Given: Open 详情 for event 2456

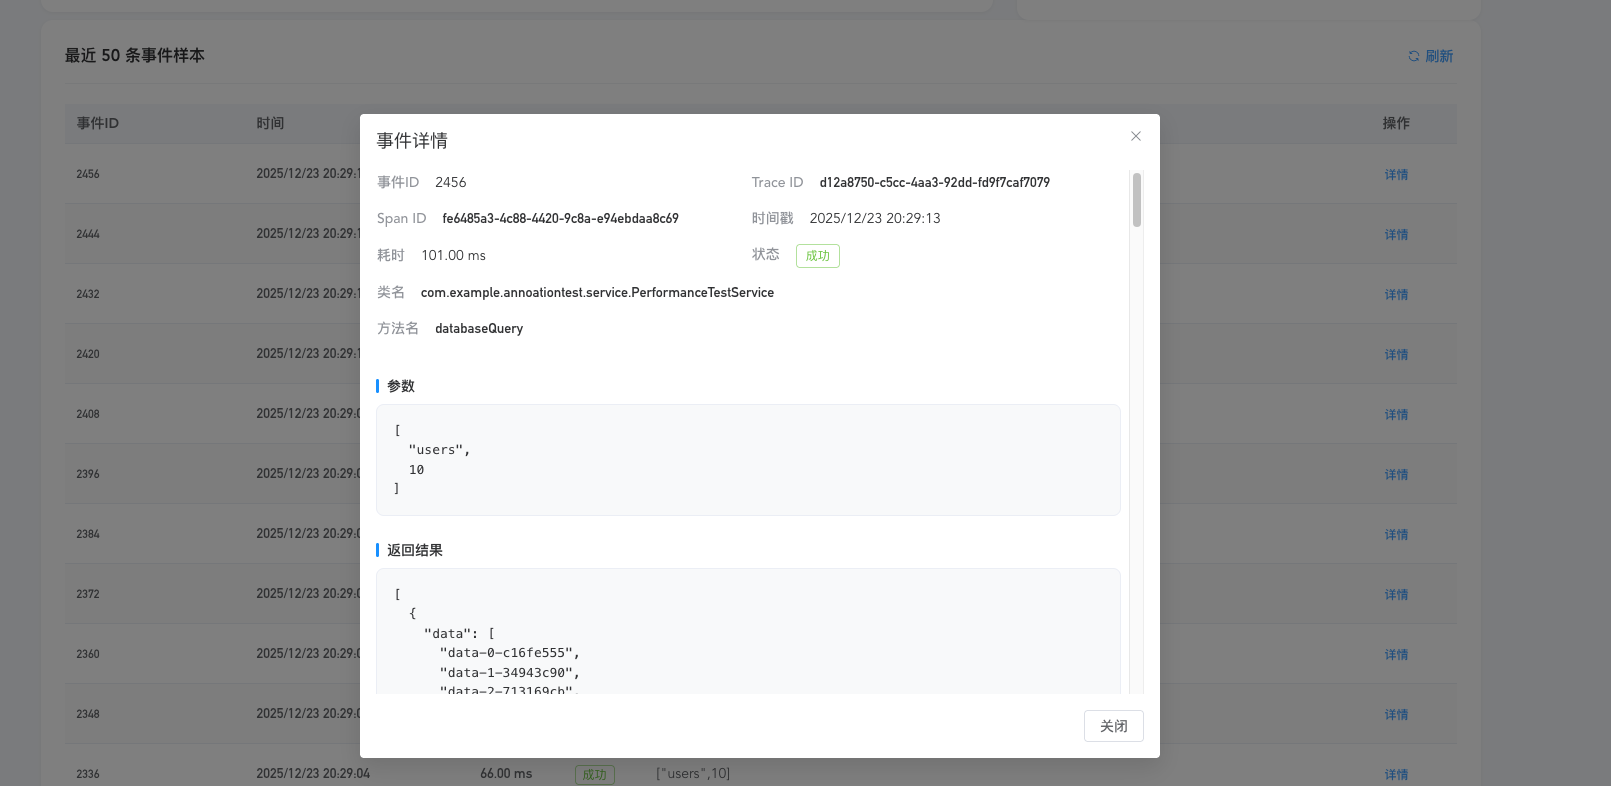Looking at the screenshot, I should [x=1396, y=174].
